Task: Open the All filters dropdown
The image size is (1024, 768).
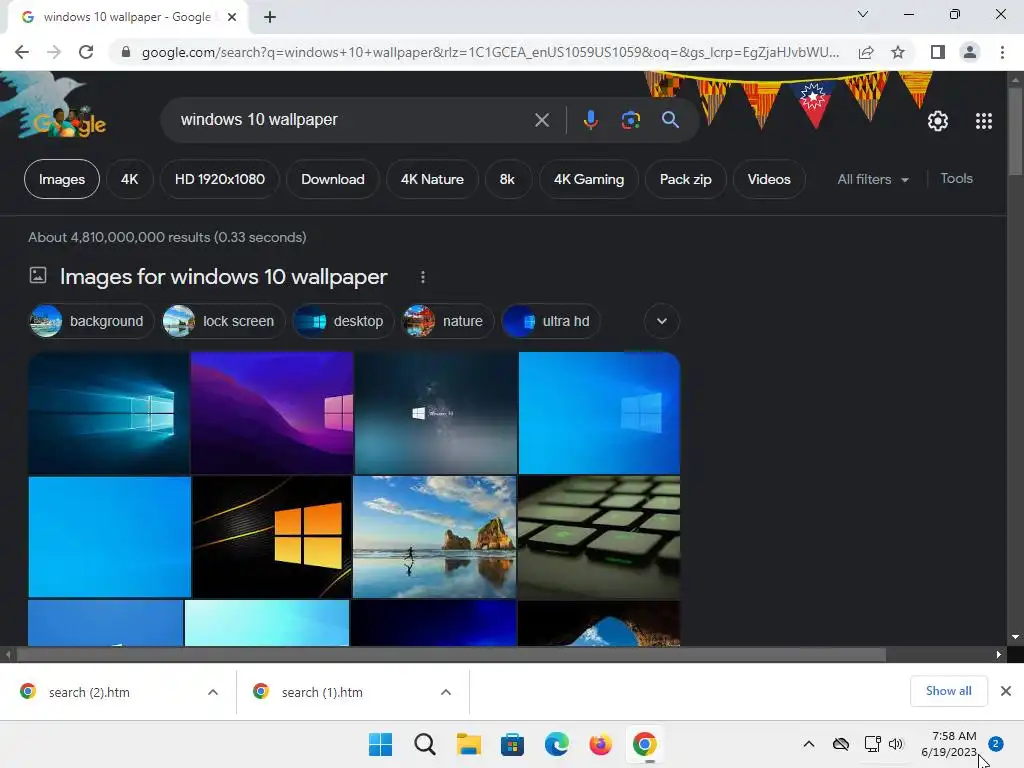Action: pos(872,180)
